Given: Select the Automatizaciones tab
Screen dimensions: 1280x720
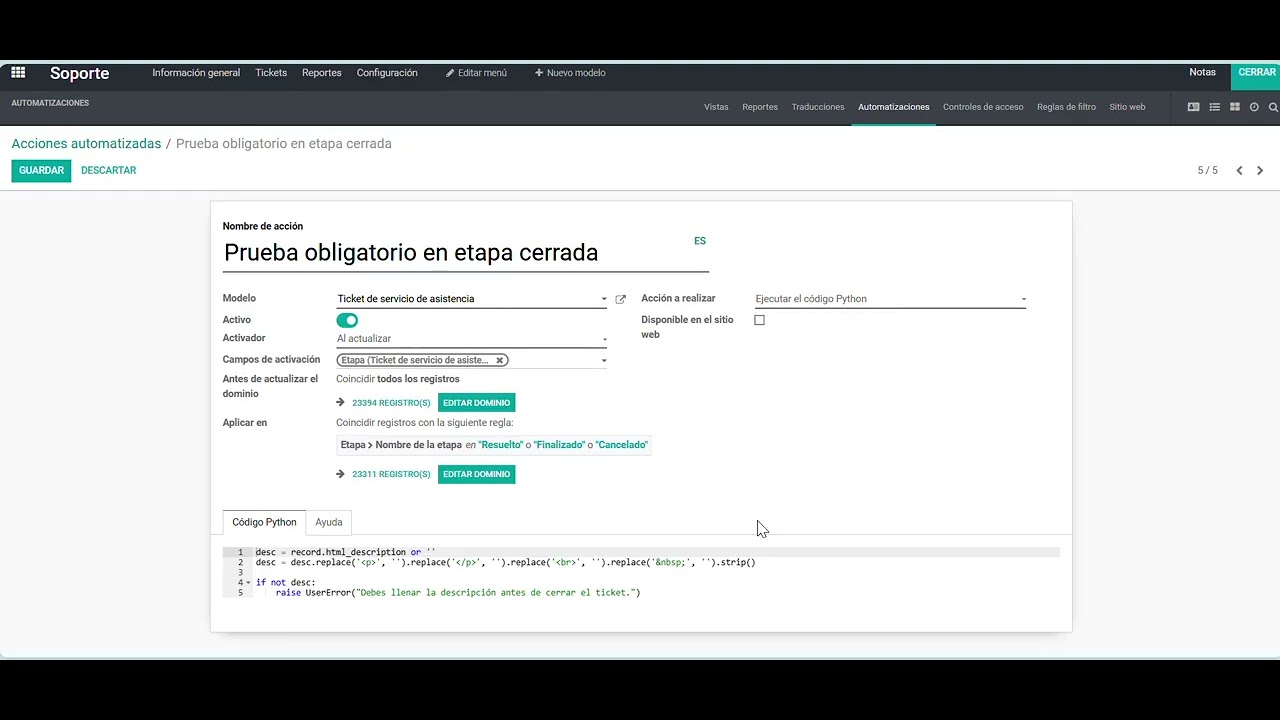Looking at the screenshot, I should 894,107.
